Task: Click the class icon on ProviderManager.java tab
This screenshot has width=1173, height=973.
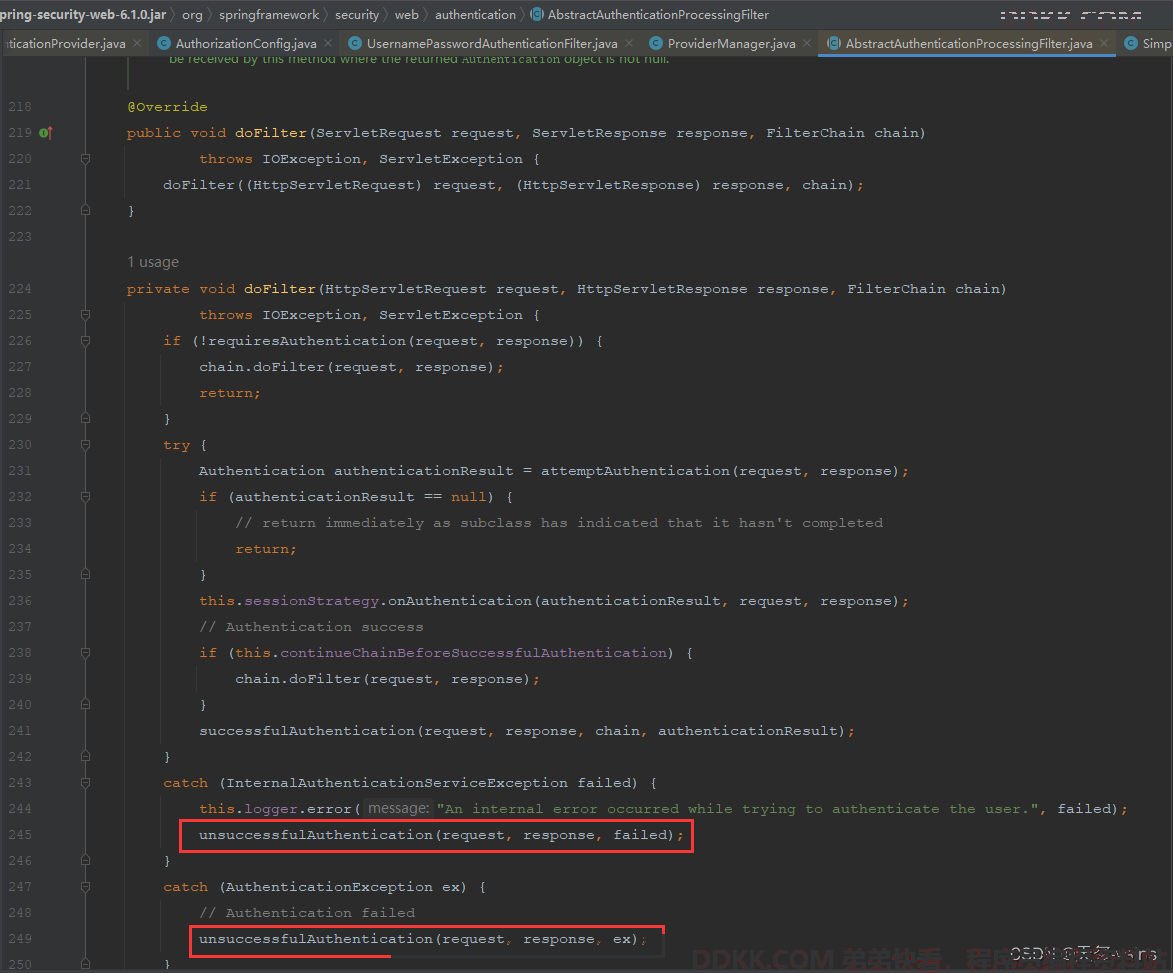Action: point(656,44)
